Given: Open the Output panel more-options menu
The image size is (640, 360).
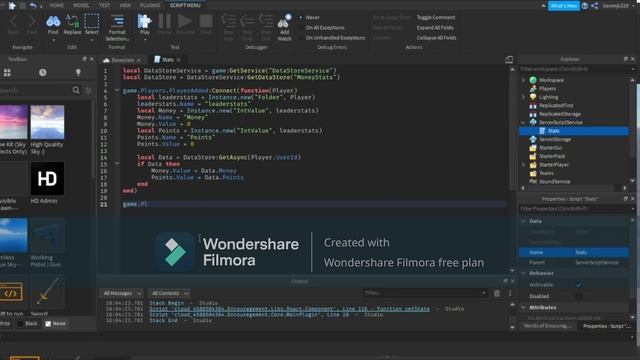Looking at the screenshot, I should [510, 293].
